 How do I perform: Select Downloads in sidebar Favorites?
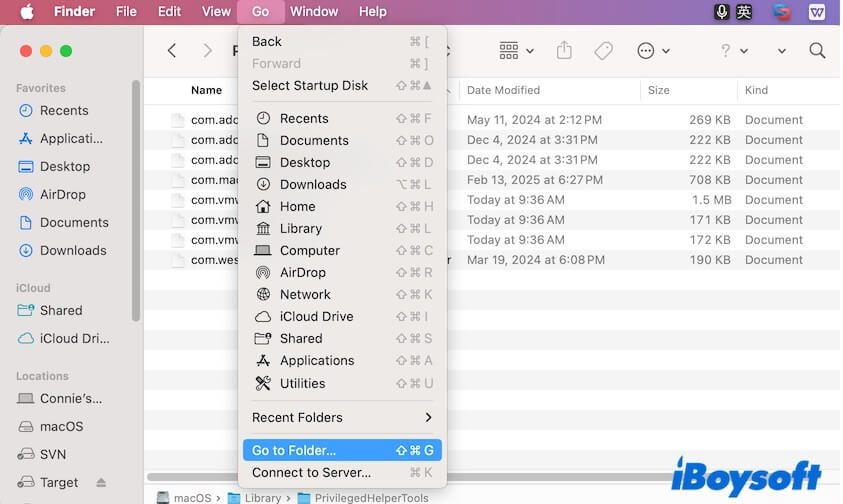(x=72, y=251)
